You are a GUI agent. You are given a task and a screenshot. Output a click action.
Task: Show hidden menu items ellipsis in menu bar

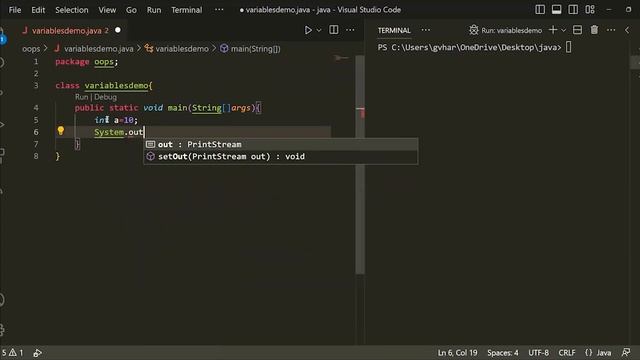tap(219, 9)
